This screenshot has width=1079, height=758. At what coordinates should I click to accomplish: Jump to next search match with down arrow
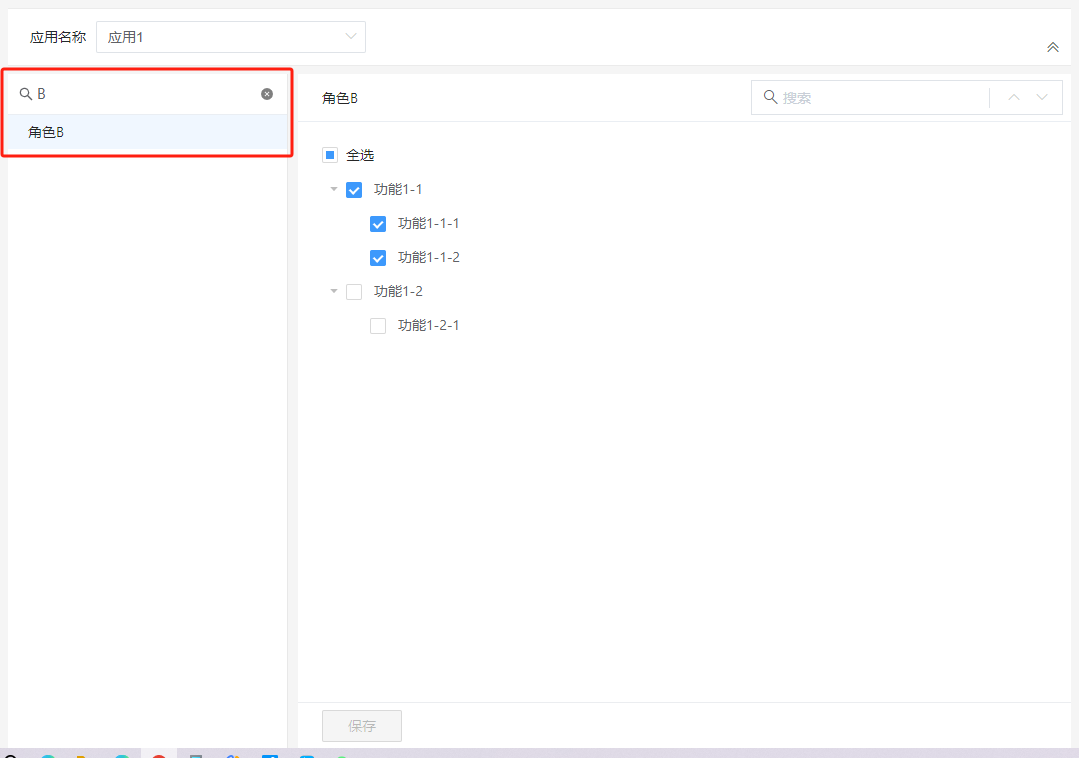(x=1042, y=97)
